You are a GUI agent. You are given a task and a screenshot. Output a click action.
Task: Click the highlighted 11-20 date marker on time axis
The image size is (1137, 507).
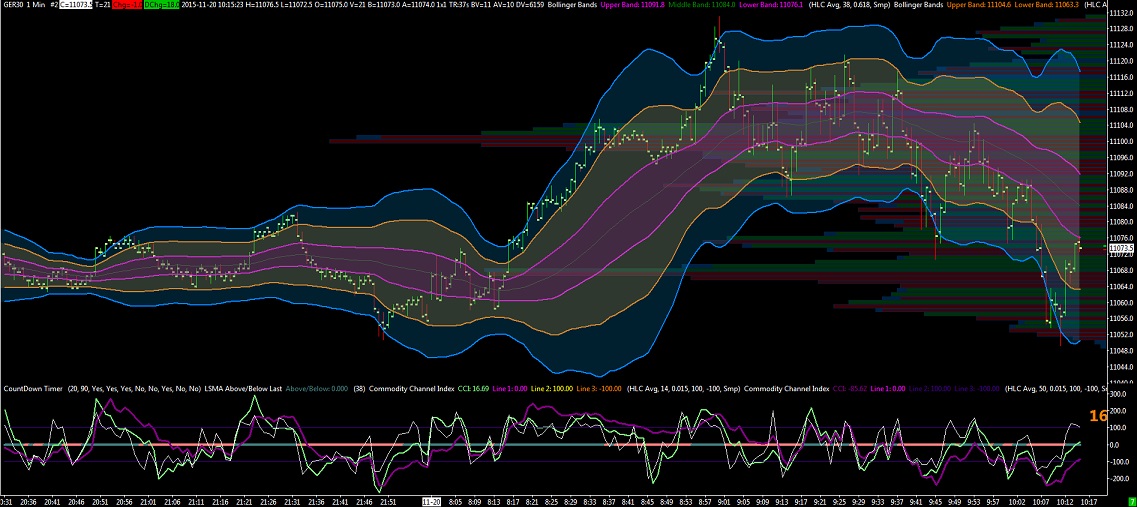coord(431,501)
